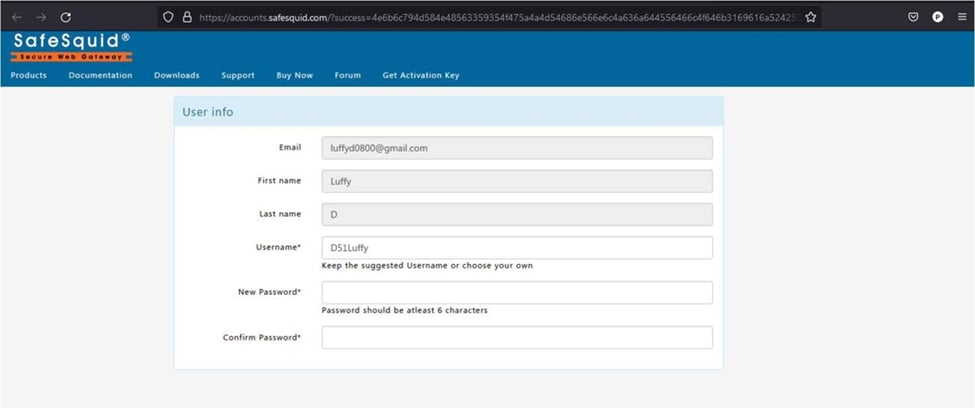Viewport: 975px width, 408px height.
Task: Open the Firefox account profile icon
Action: (938, 17)
